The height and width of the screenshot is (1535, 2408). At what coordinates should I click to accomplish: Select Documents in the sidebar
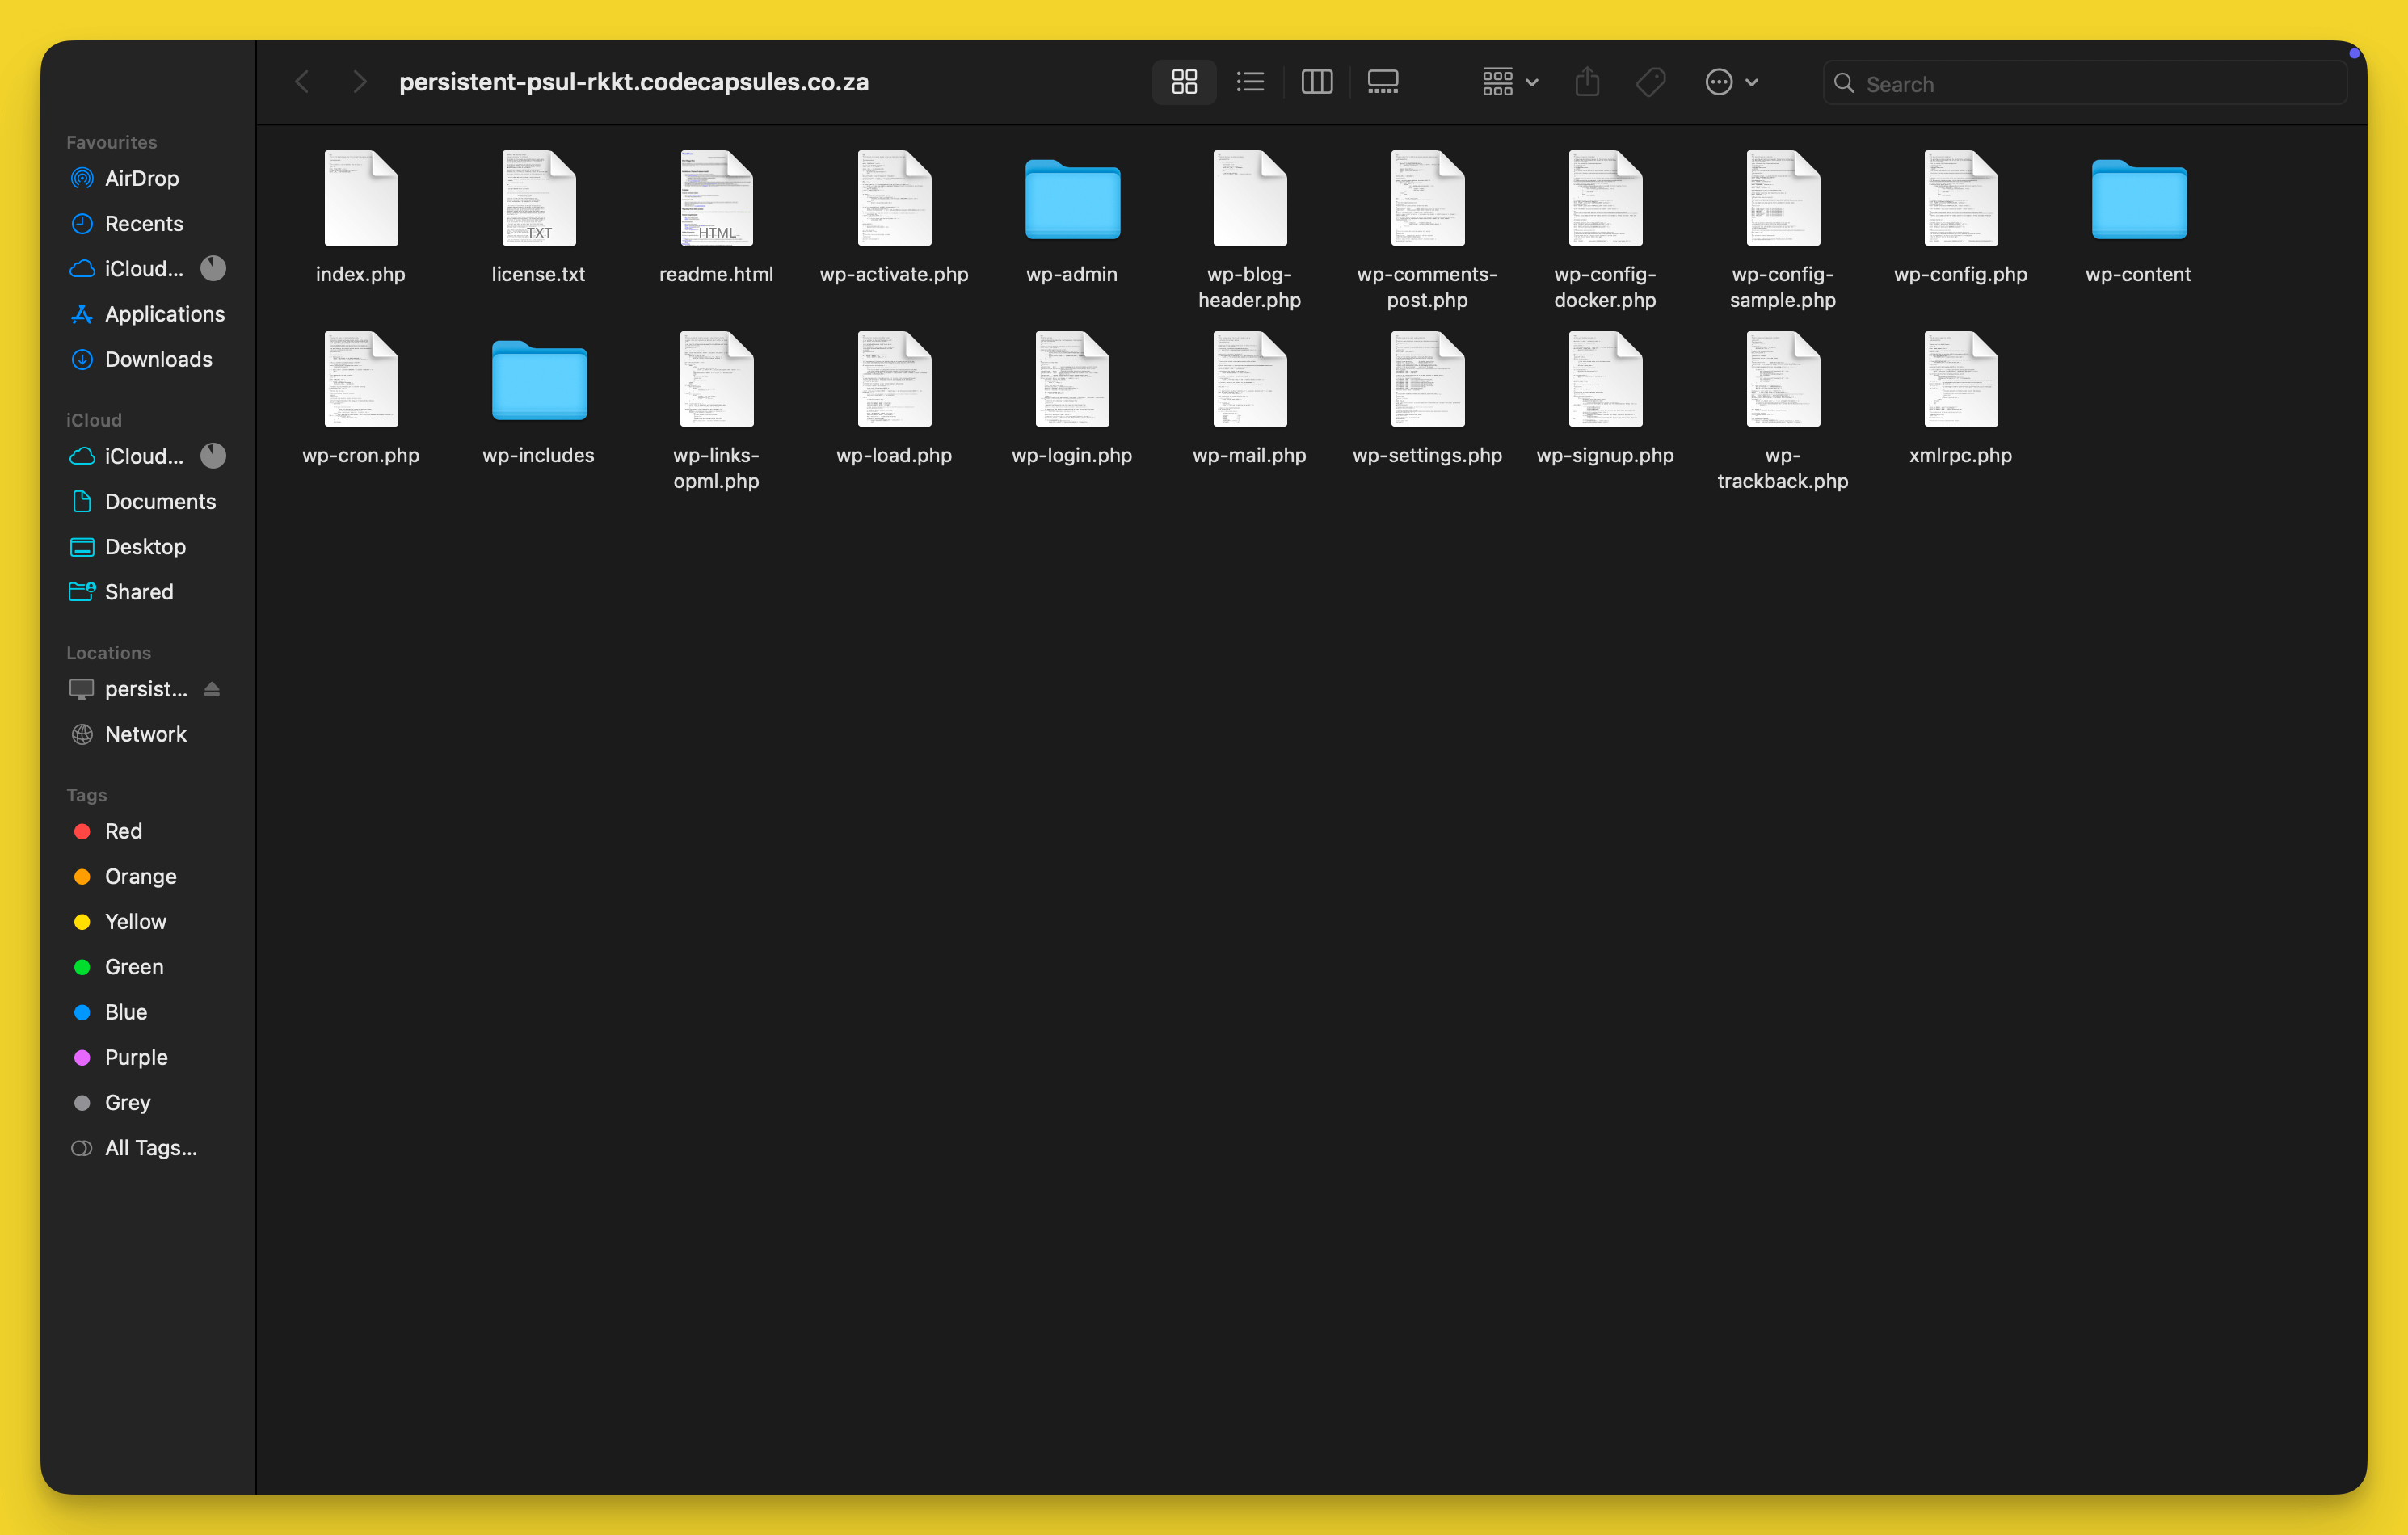click(160, 501)
